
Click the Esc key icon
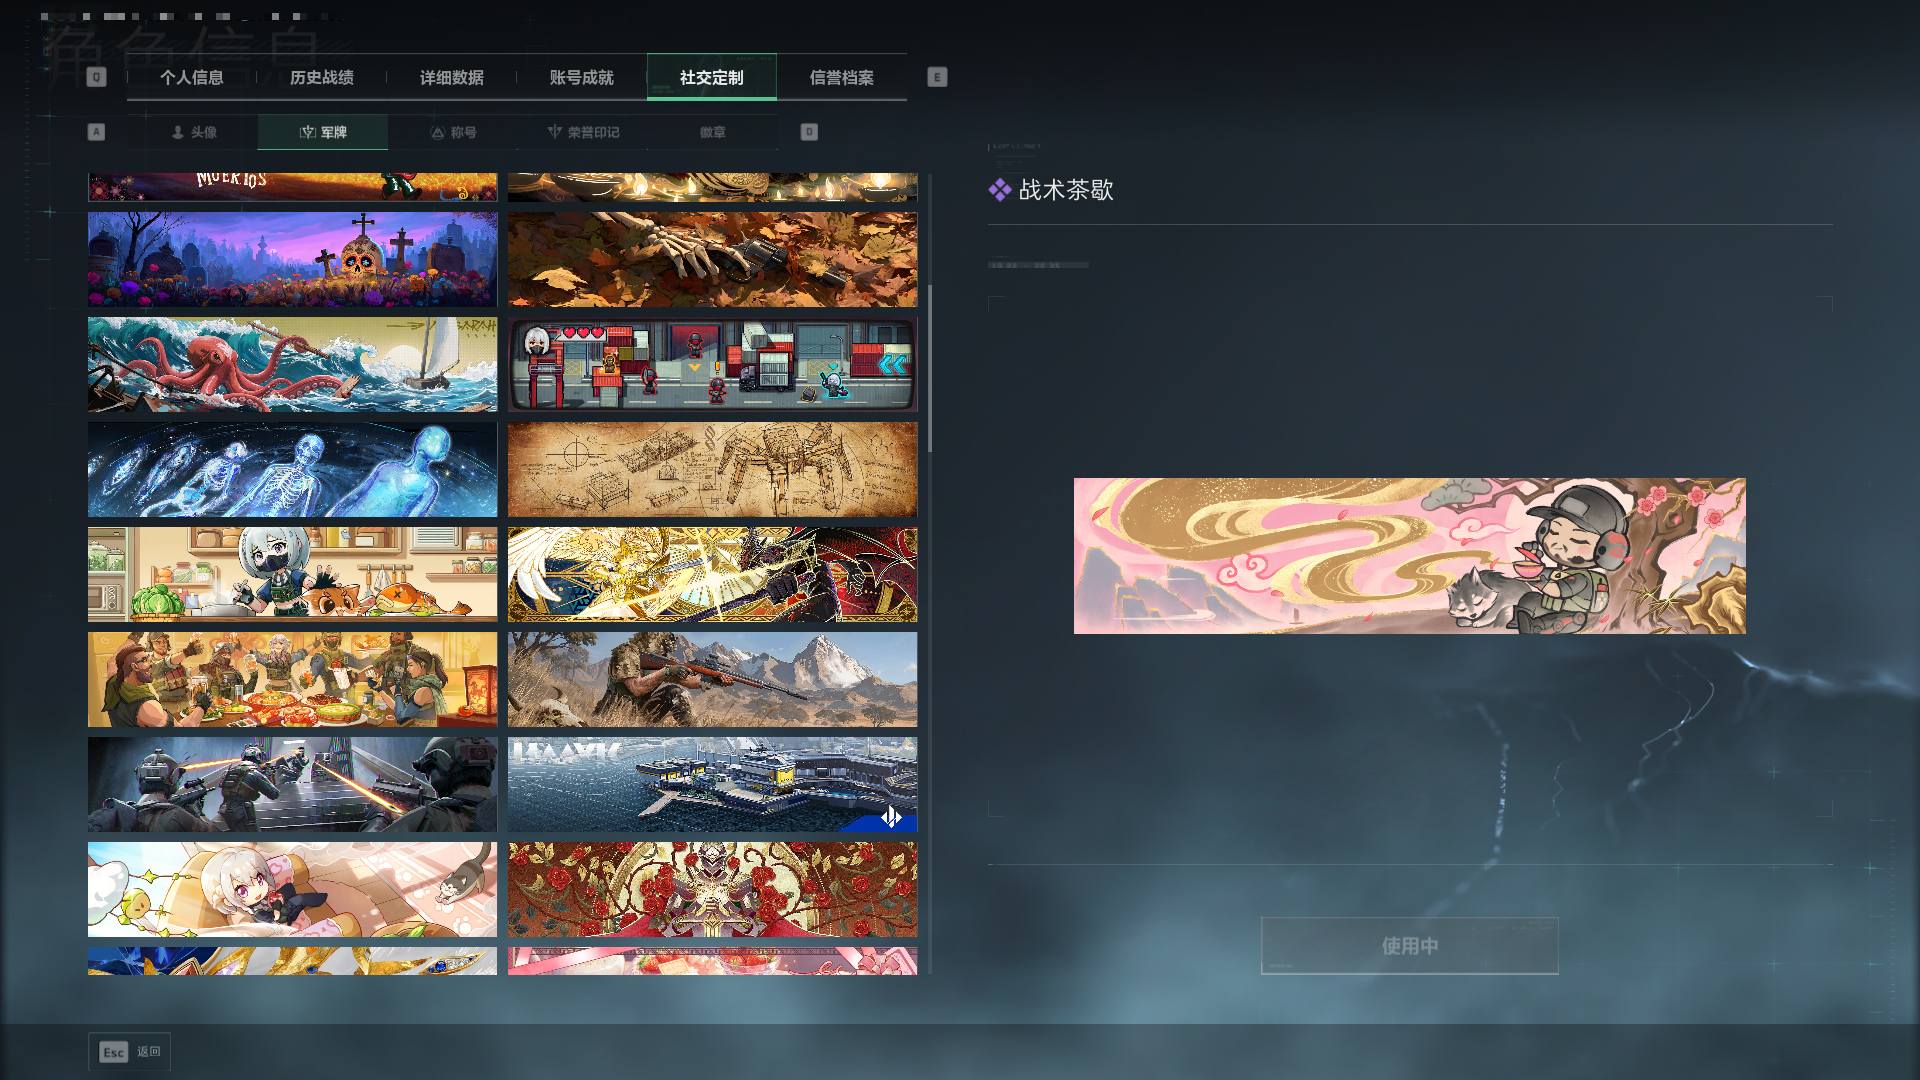[114, 1052]
